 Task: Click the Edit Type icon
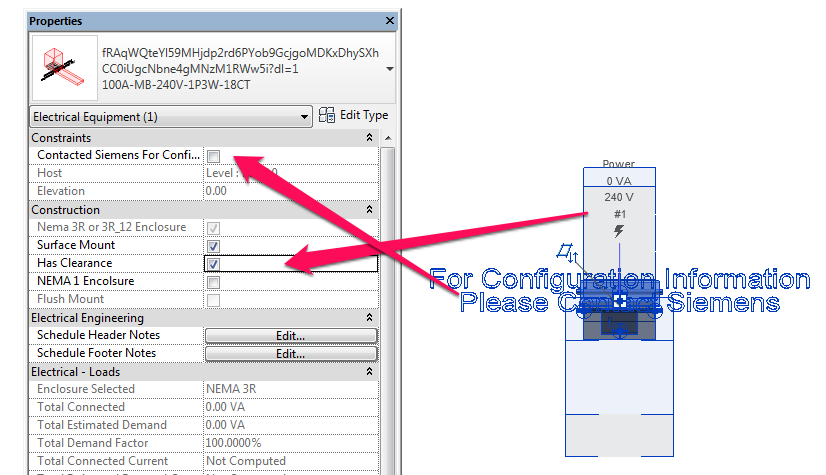click(327, 115)
